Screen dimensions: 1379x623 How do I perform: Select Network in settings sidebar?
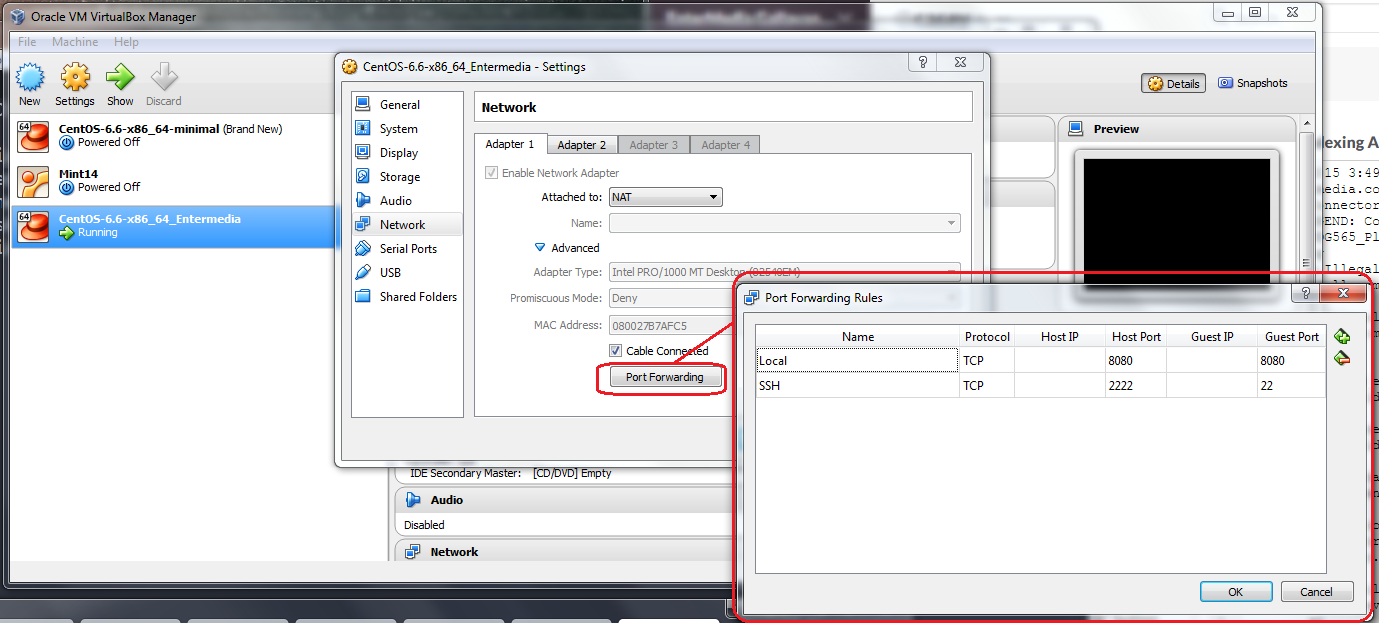point(407,225)
